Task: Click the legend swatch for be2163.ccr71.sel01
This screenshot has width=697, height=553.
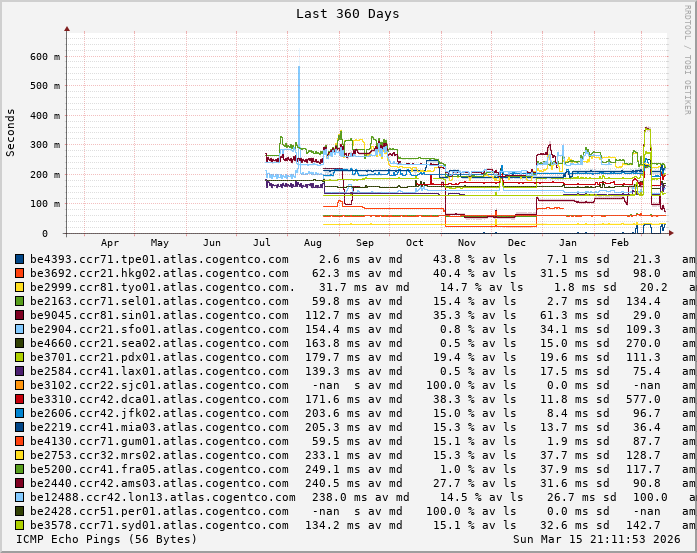Action: pos(20,301)
